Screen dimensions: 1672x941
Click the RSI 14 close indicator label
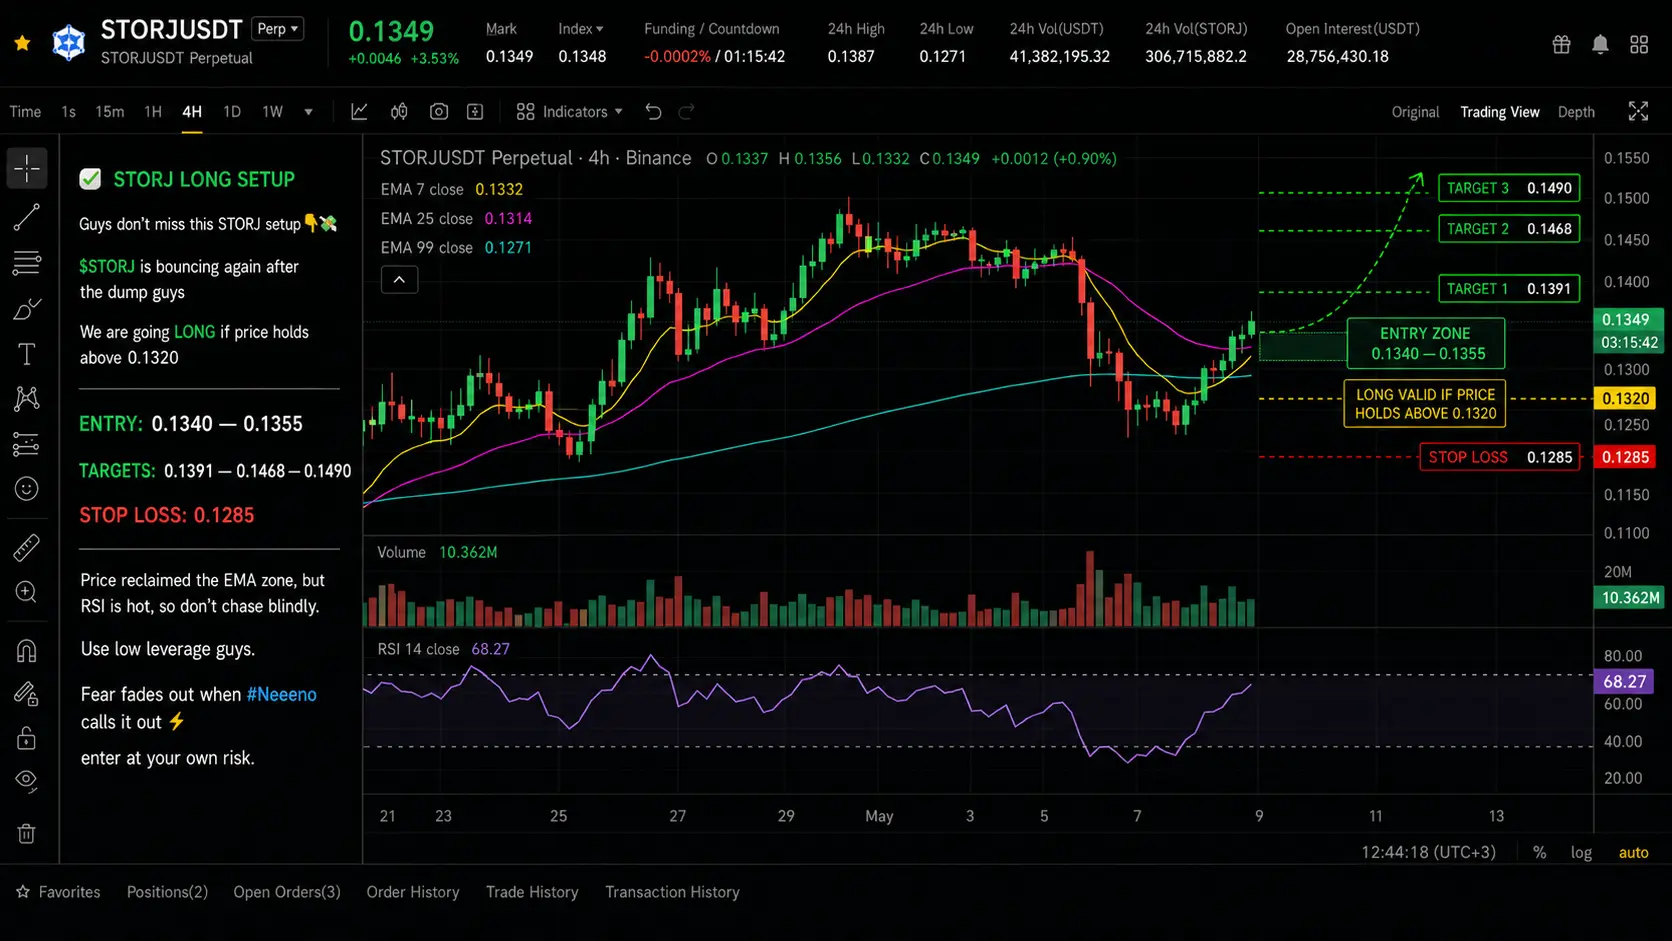pos(418,649)
